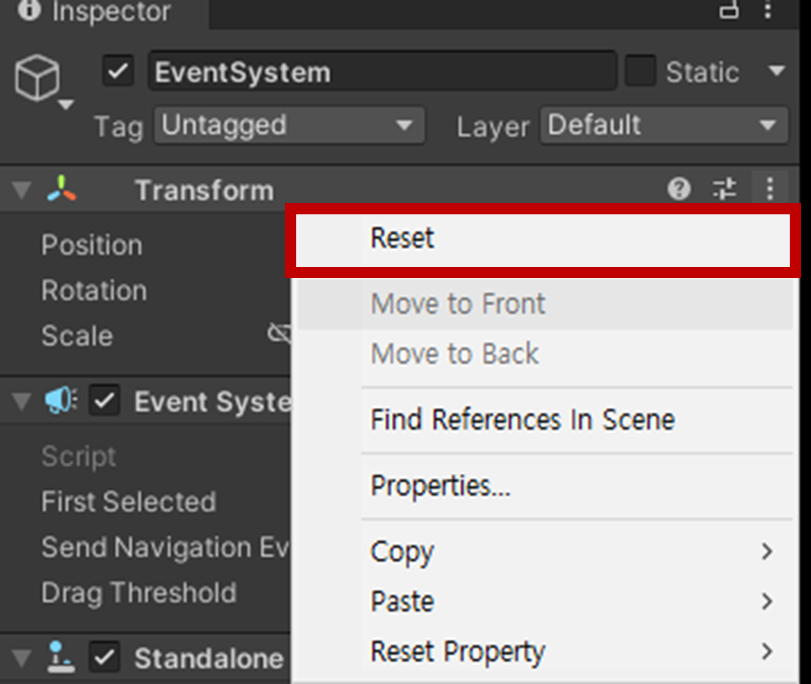This screenshot has height=684, width=811.
Task: Collapse the Event System component foldout
Action: click(21, 401)
